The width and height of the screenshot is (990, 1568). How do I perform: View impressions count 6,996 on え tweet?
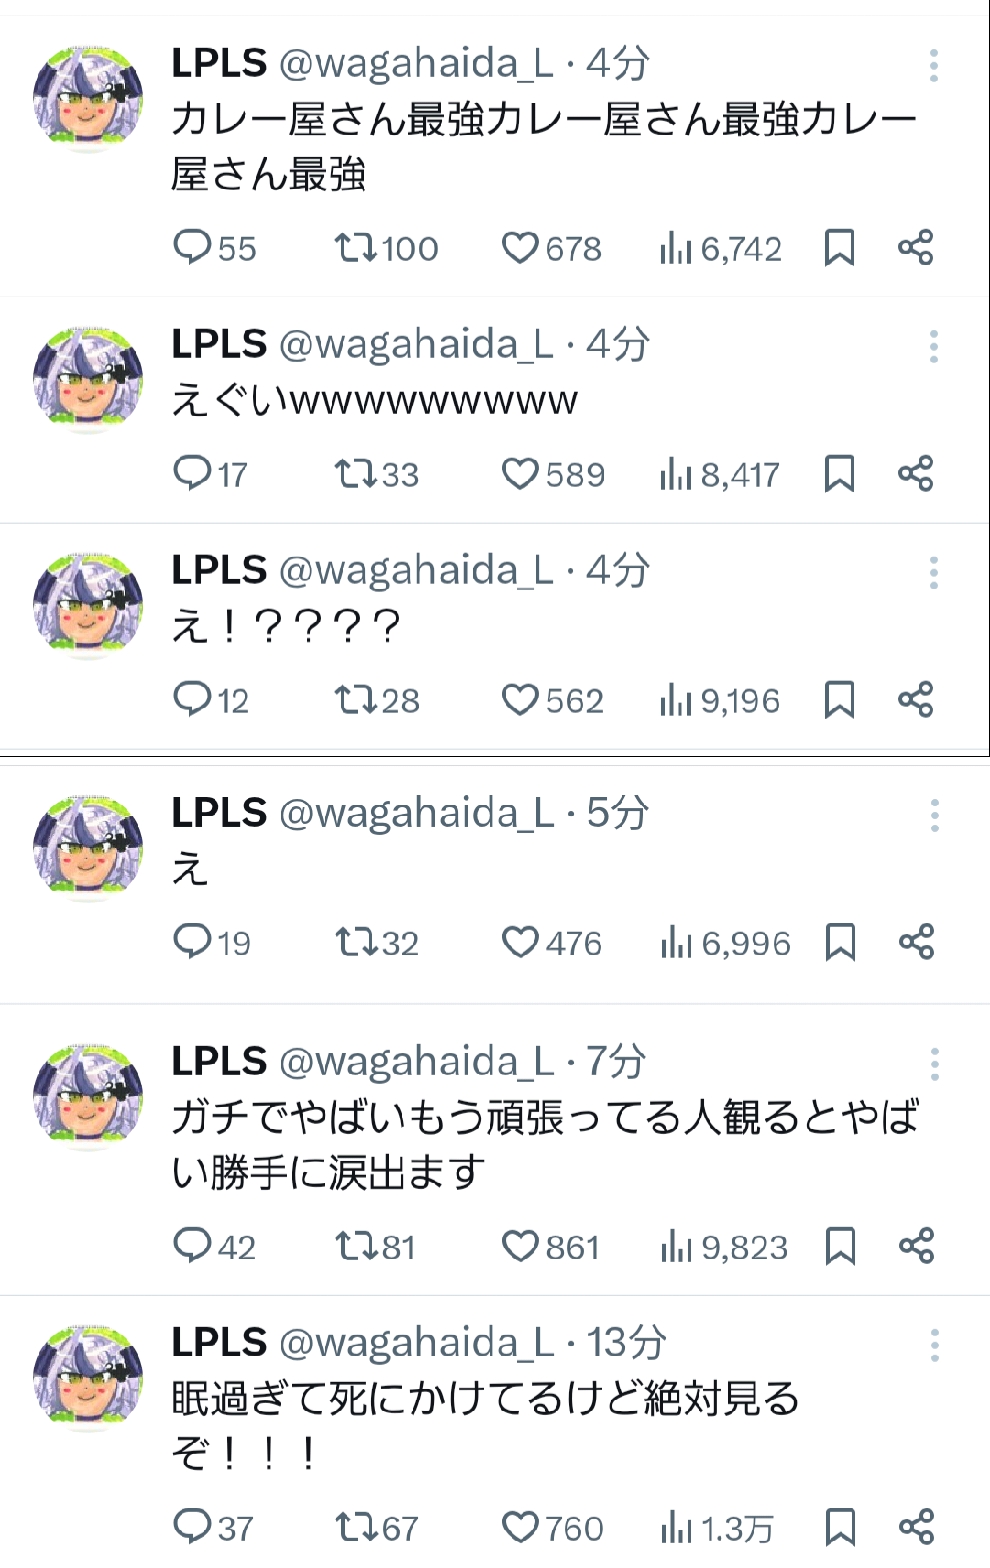click(725, 943)
